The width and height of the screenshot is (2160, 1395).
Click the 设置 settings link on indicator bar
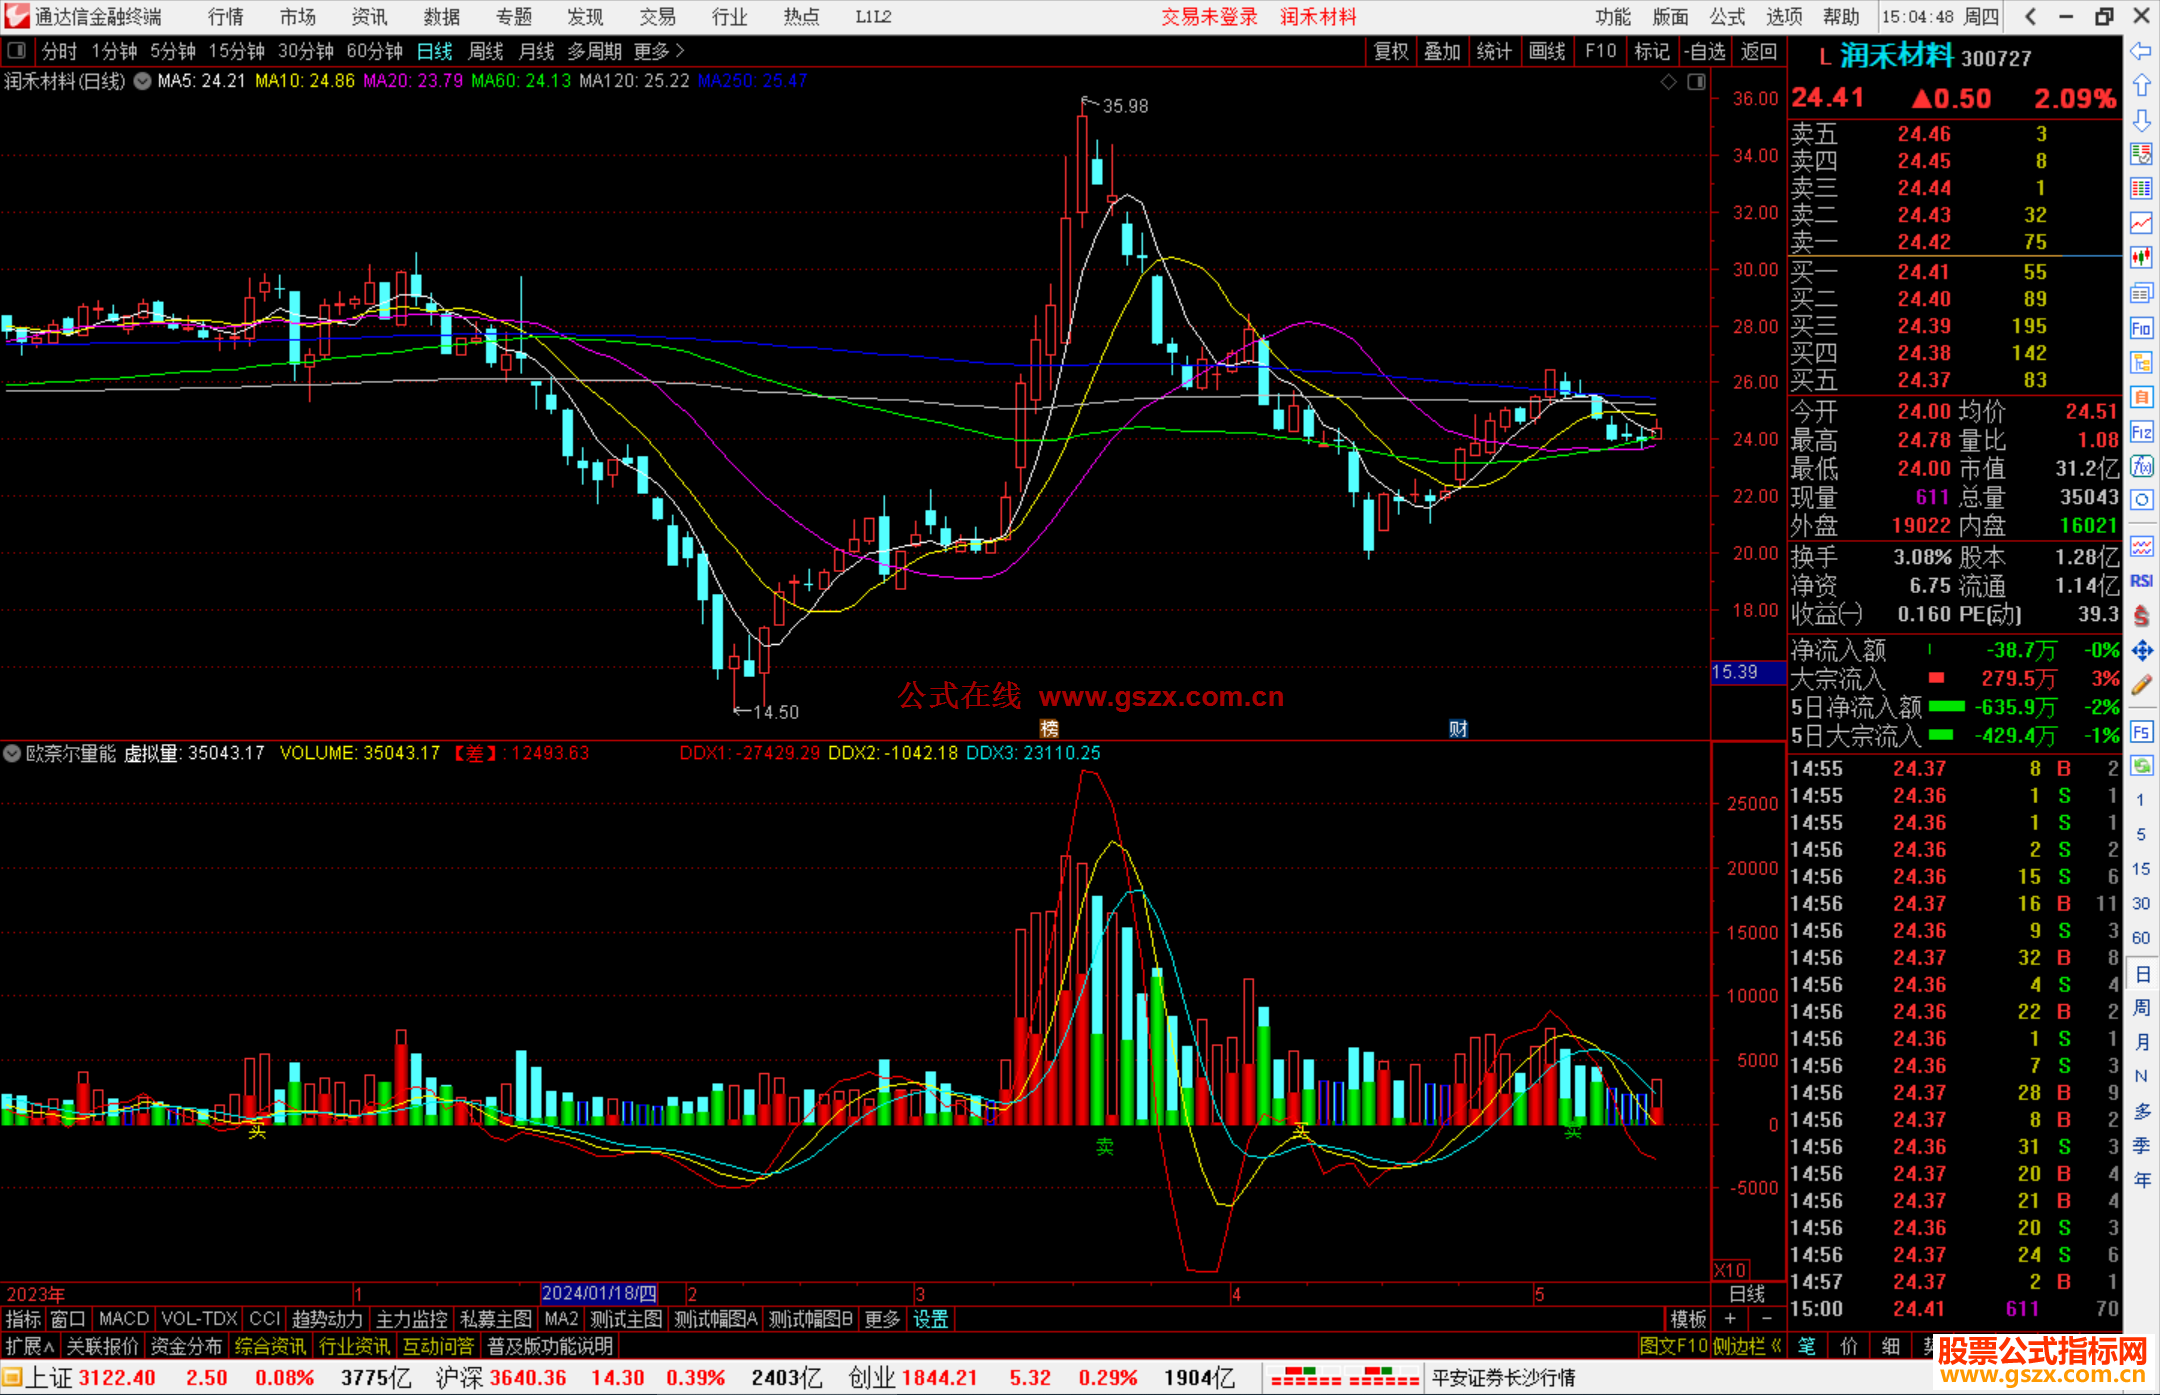tap(930, 1319)
